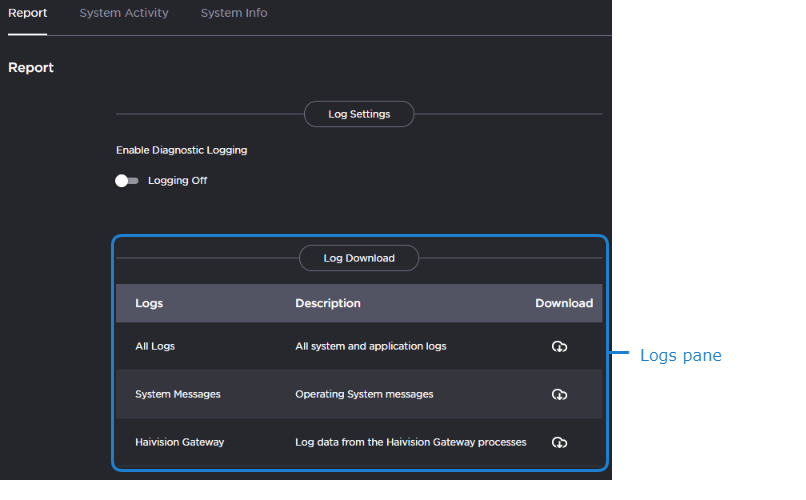Open the System Activity tab
The image size is (806, 500).
pos(124,13)
